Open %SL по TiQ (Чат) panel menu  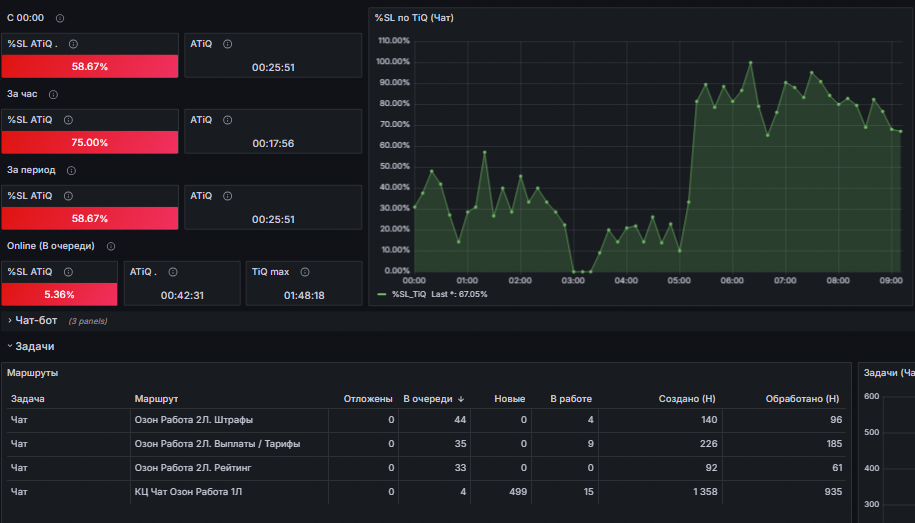pos(414,18)
